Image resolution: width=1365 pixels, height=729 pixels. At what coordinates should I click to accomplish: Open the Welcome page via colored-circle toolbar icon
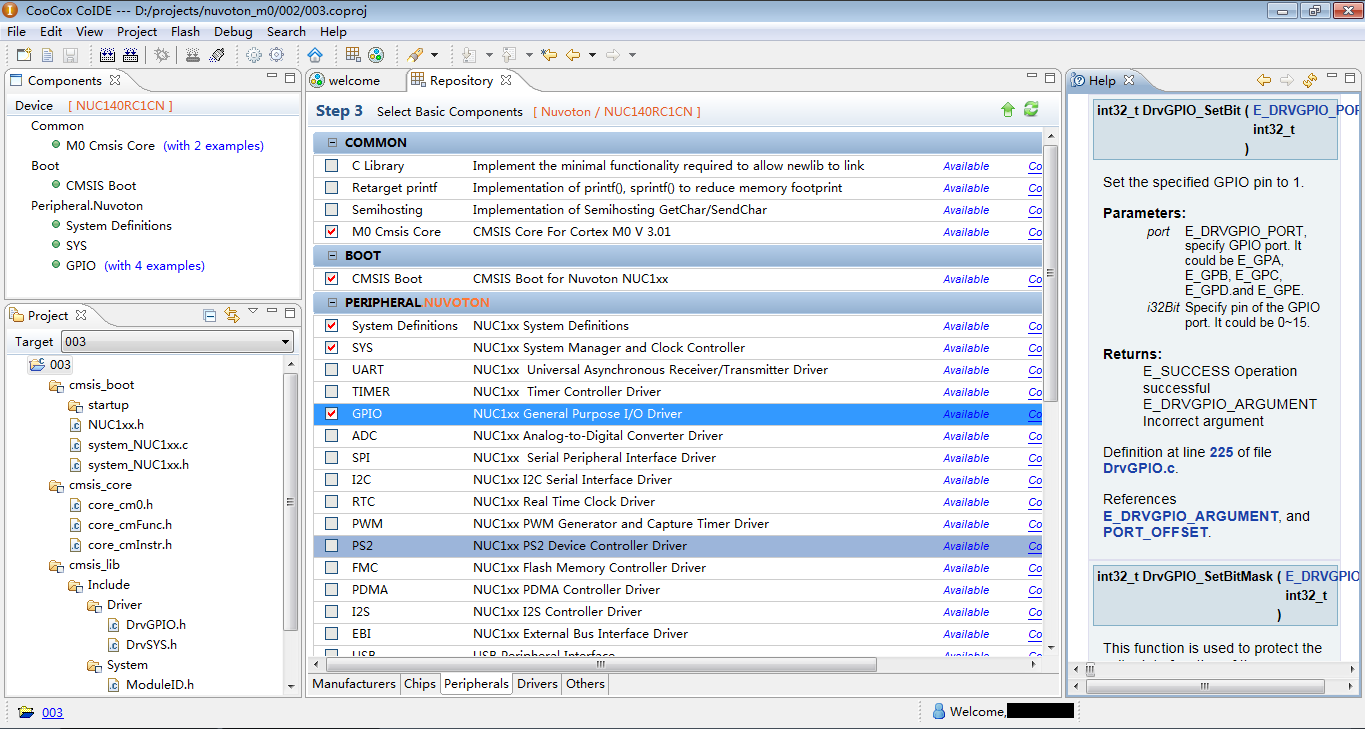pos(376,55)
